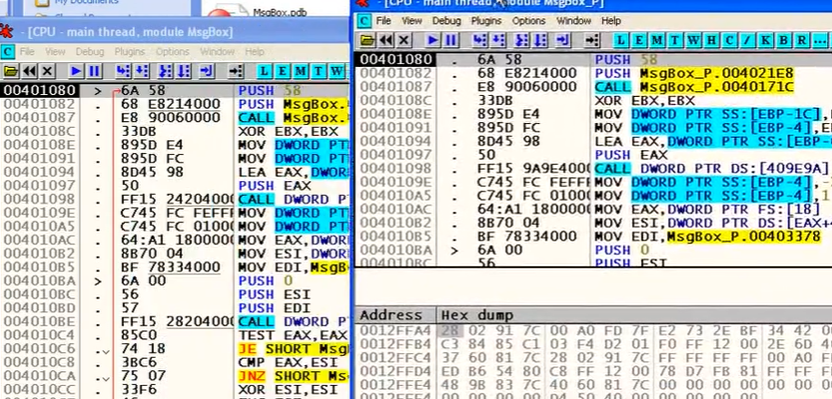
Task: Select address 00401098 in MsgBox_P disassembly
Action: [395, 168]
